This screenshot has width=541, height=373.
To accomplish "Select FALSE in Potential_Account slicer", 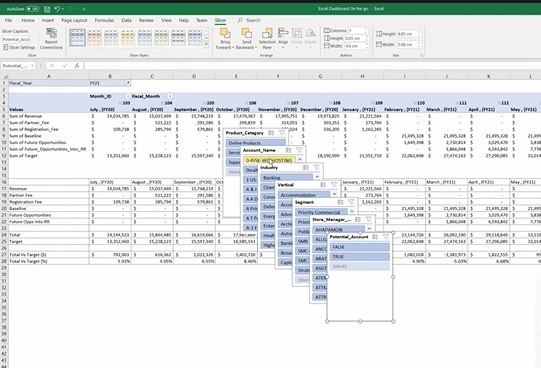I will [360, 247].
